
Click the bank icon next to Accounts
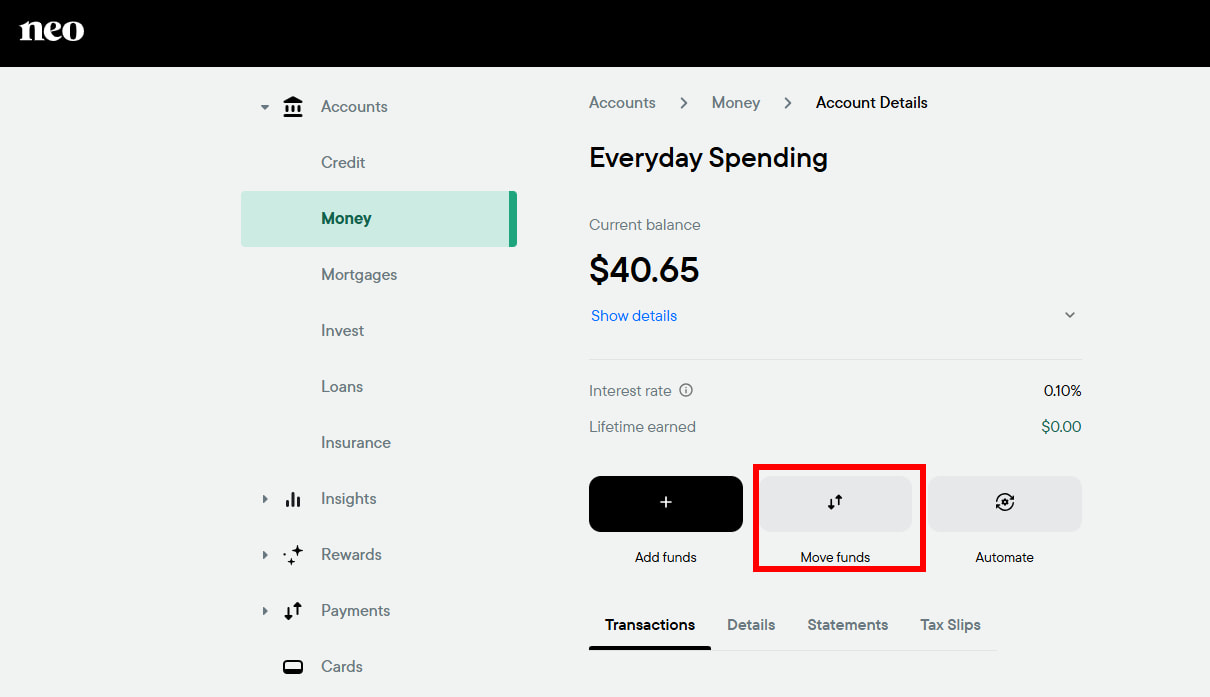[292, 105]
